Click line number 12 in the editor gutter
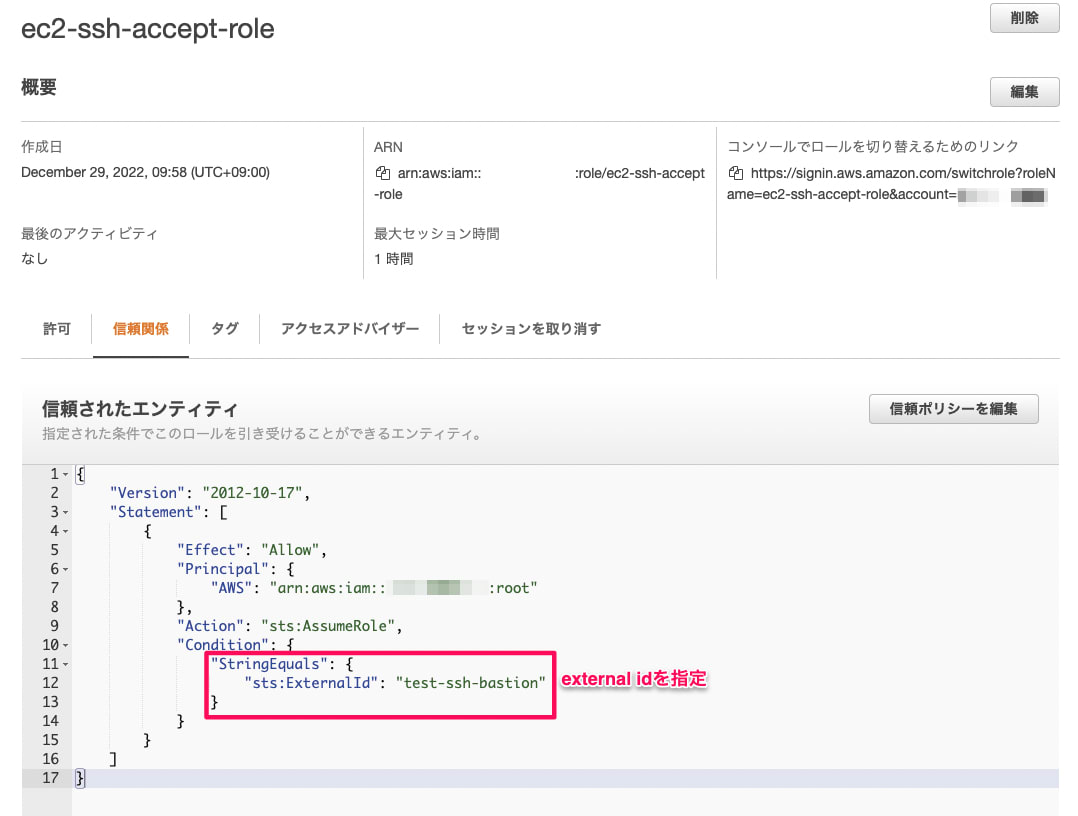Viewport: 1078px width, 816px height. point(50,683)
